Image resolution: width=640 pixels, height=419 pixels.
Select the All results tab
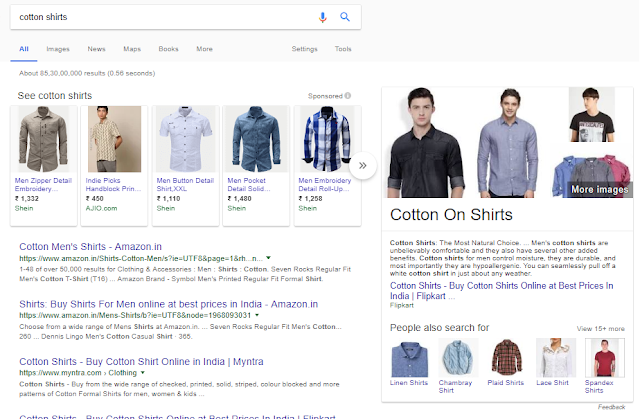coord(24,49)
